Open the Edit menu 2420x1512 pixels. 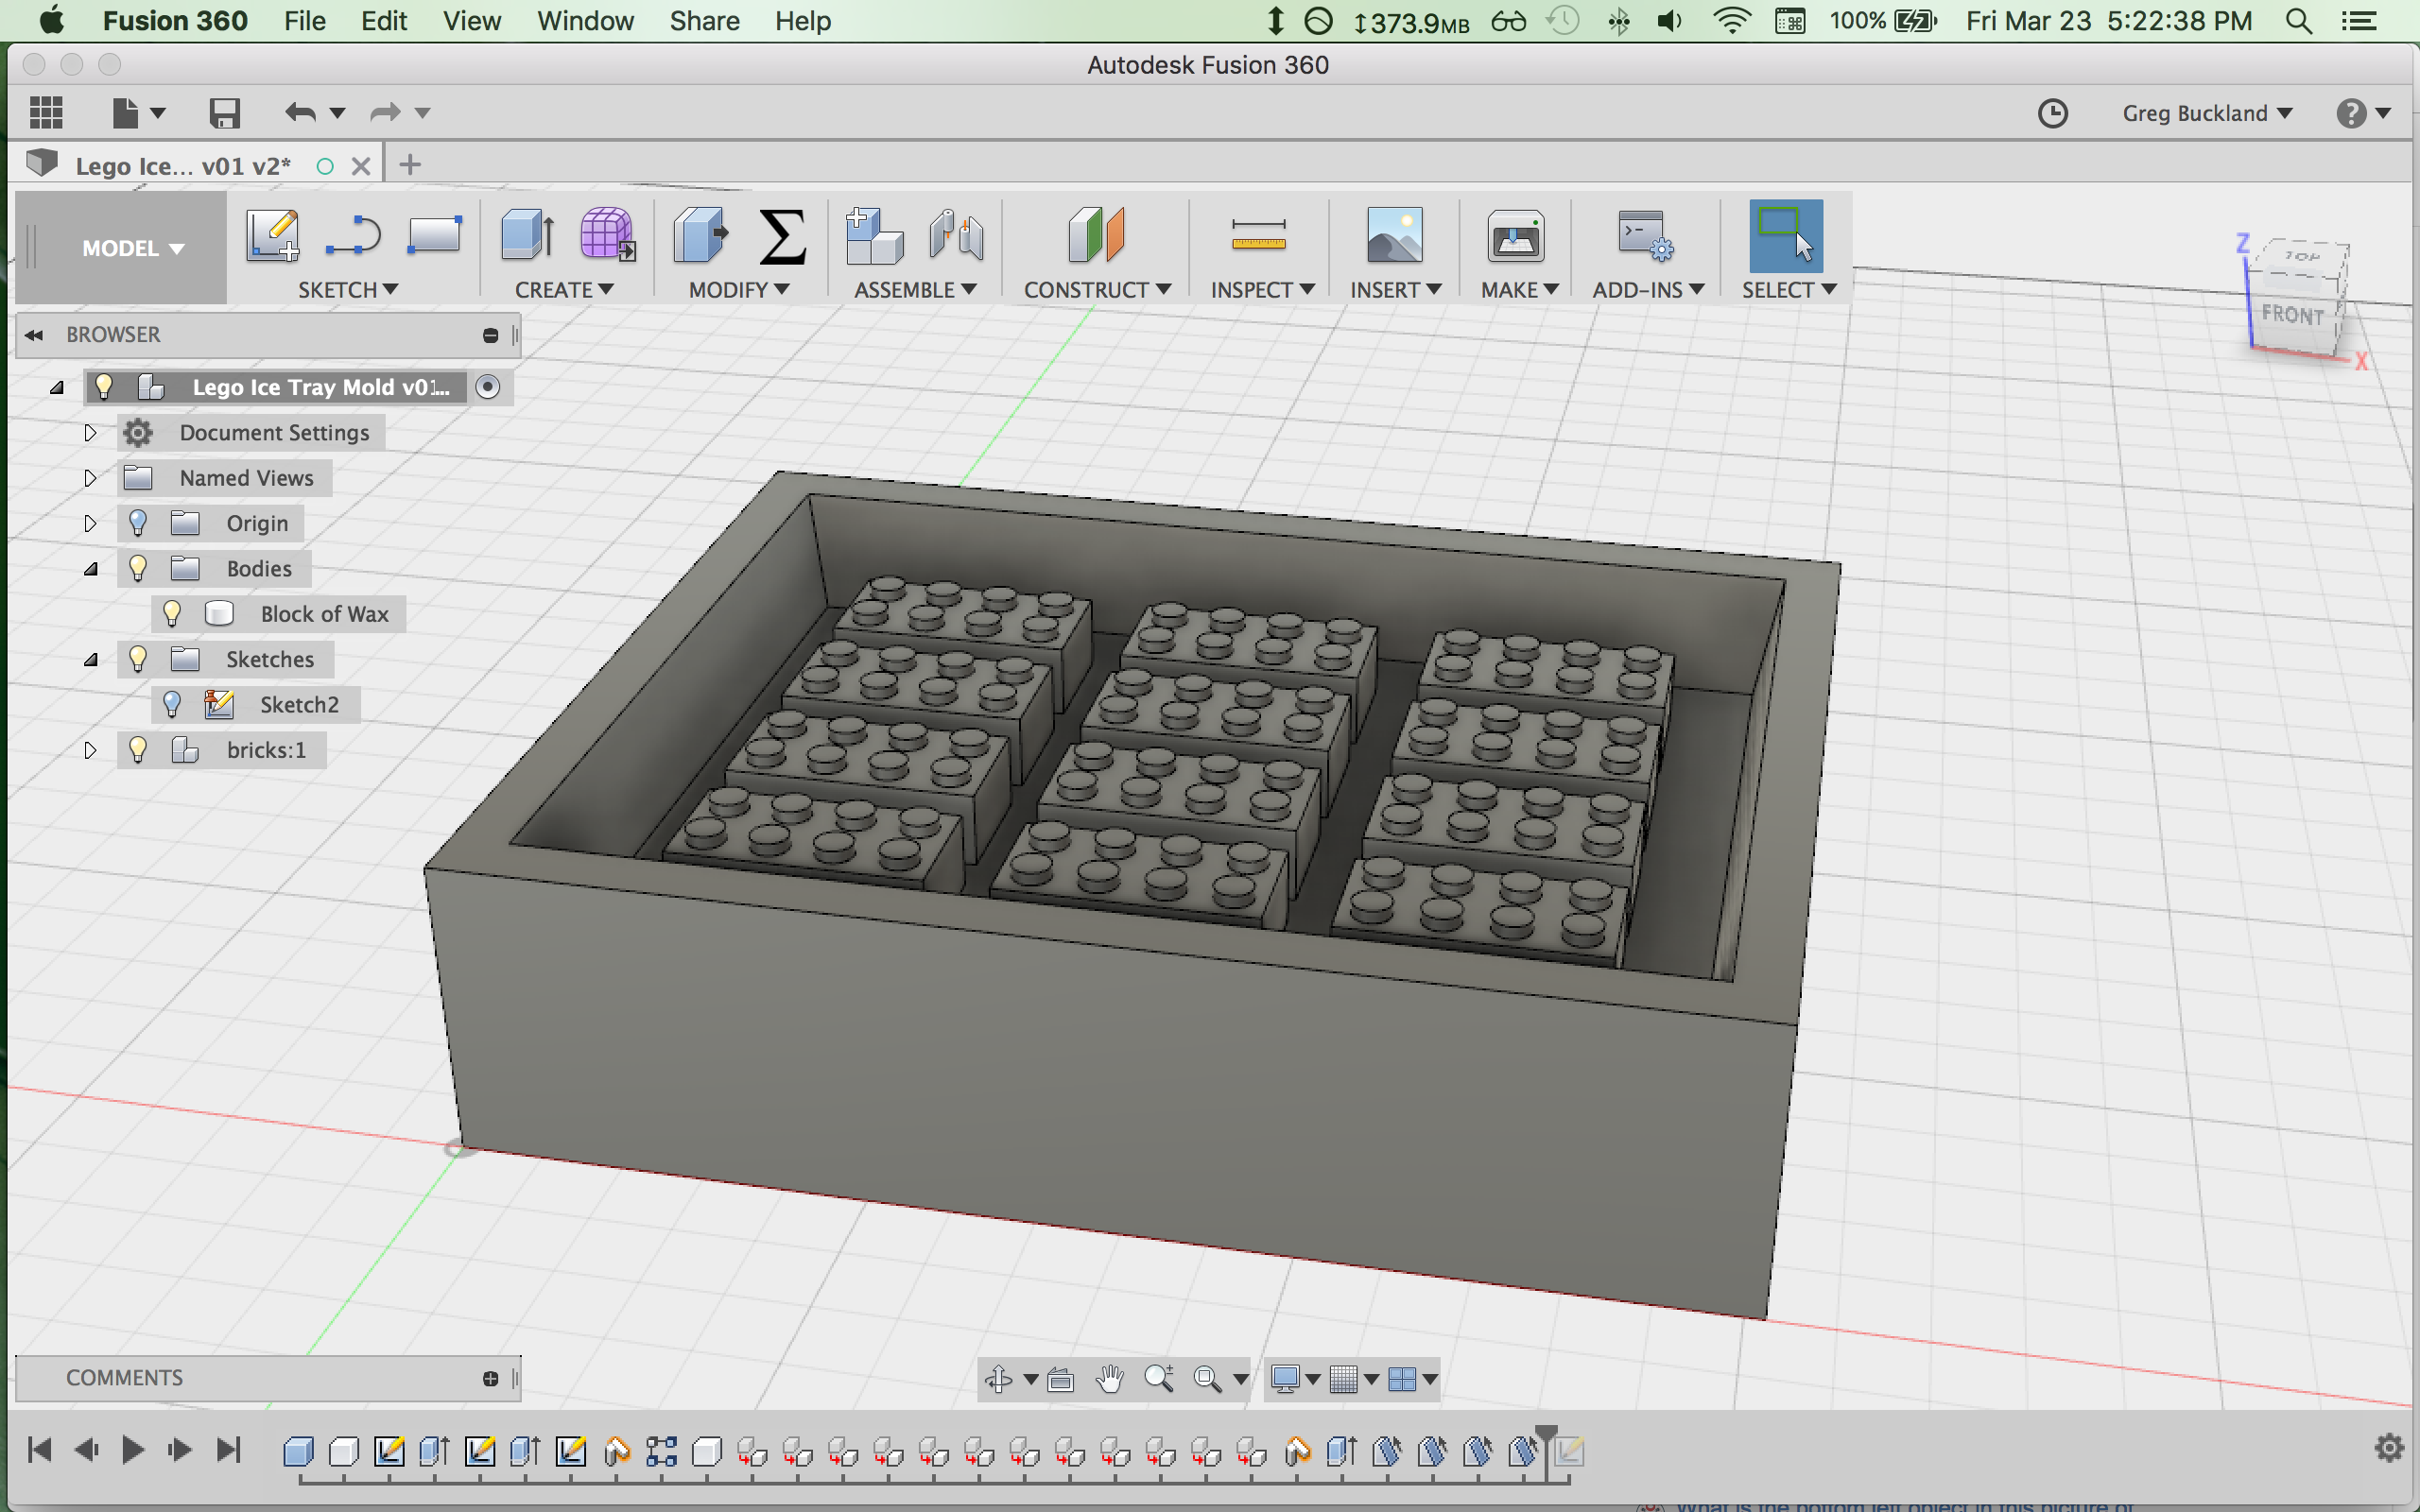pyautogui.click(x=384, y=21)
